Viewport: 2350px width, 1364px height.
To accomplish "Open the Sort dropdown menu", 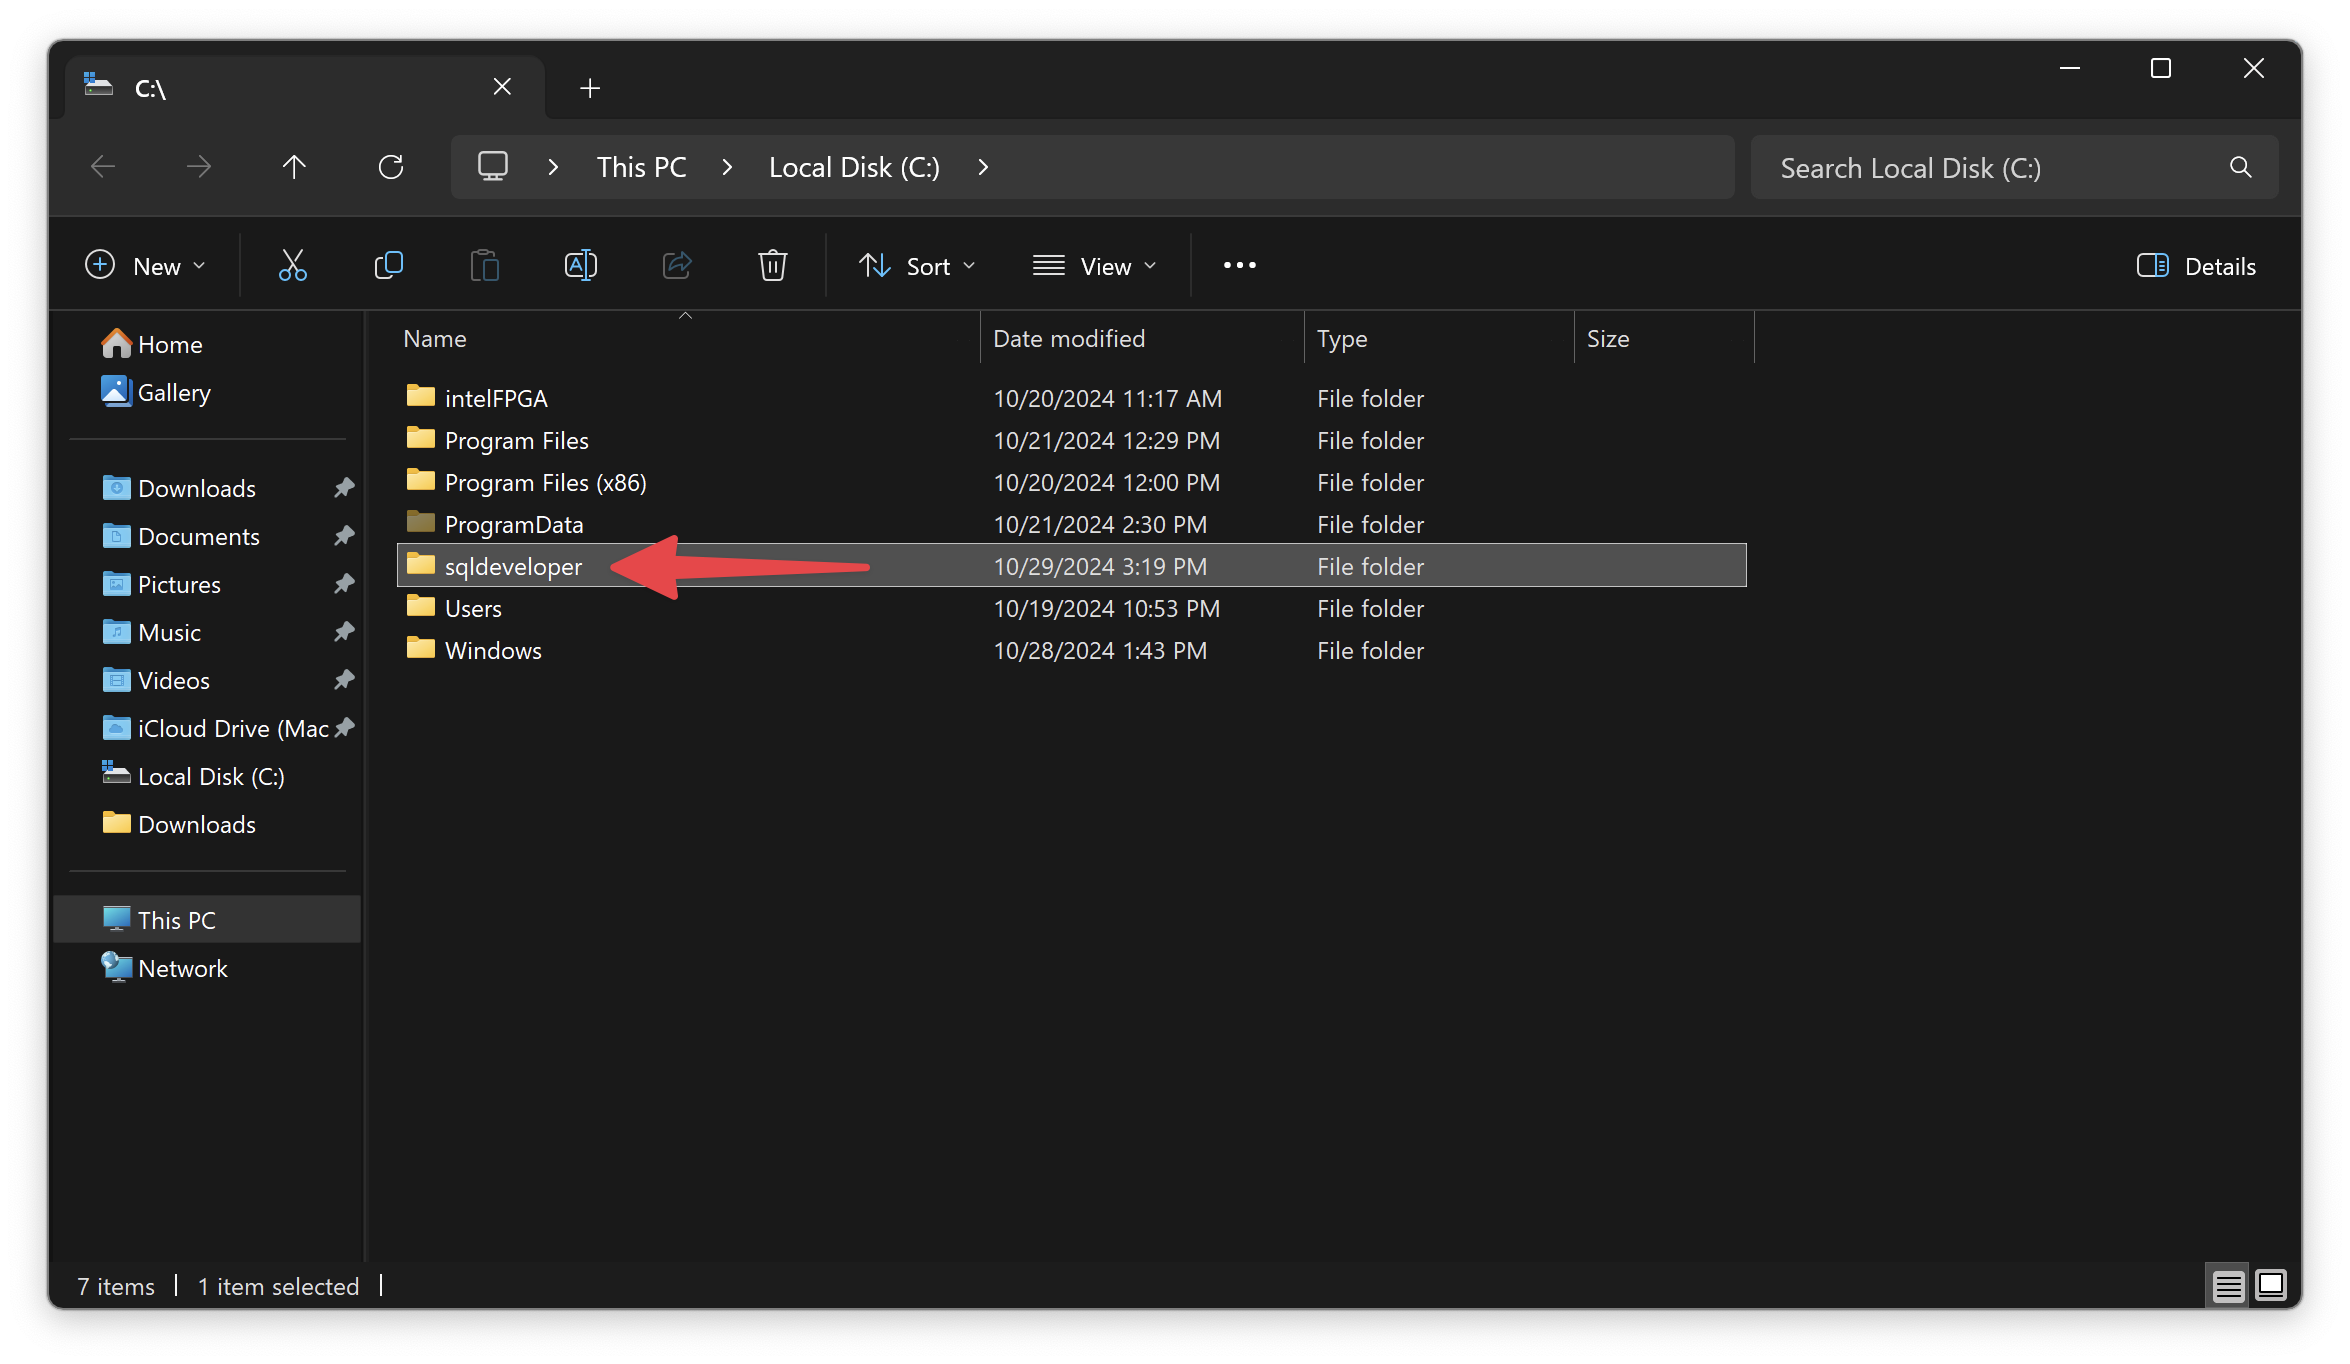I will point(917,266).
